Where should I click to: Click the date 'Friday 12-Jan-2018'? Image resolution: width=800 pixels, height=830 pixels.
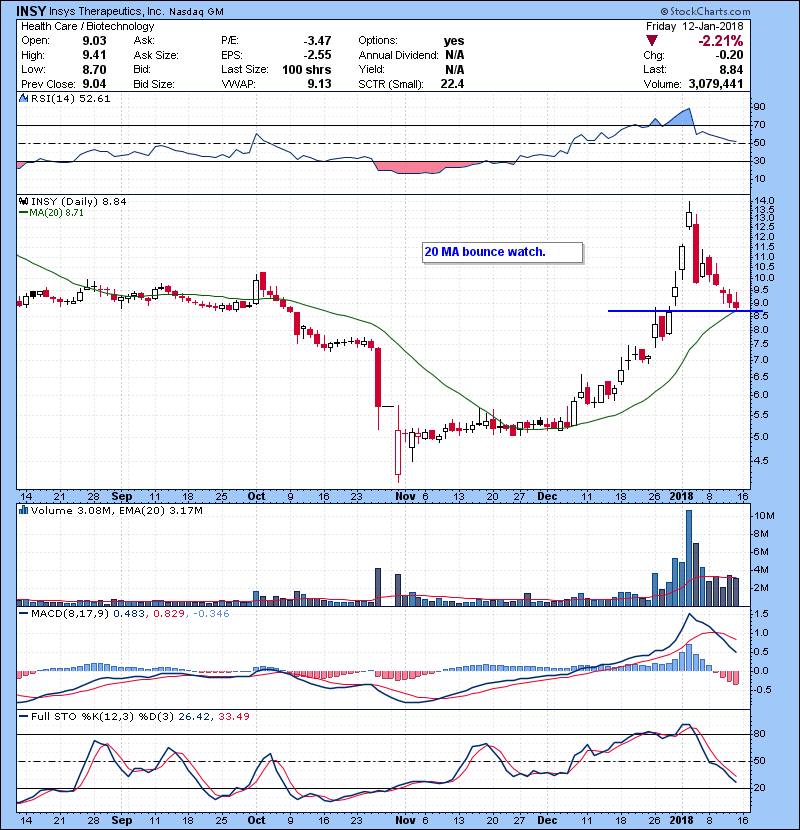tap(695, 26)
